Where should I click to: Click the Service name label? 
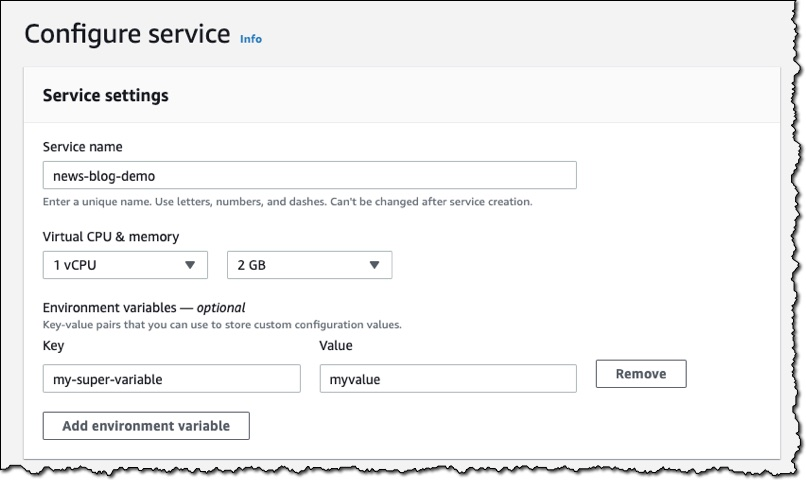coord(83,147)
